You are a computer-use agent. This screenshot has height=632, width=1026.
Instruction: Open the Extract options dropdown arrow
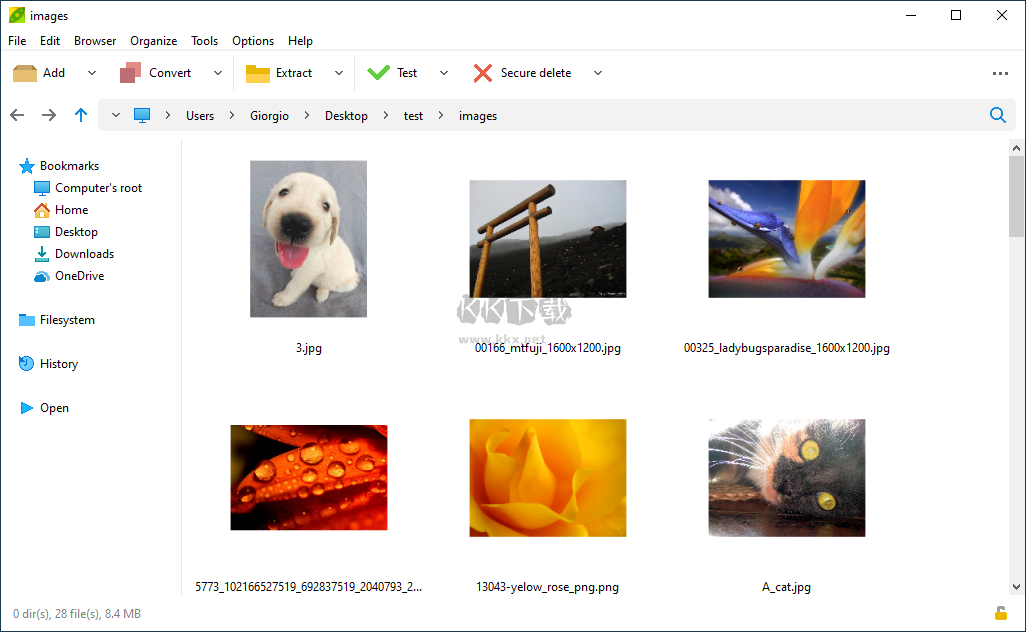click(x=338, y=73)
